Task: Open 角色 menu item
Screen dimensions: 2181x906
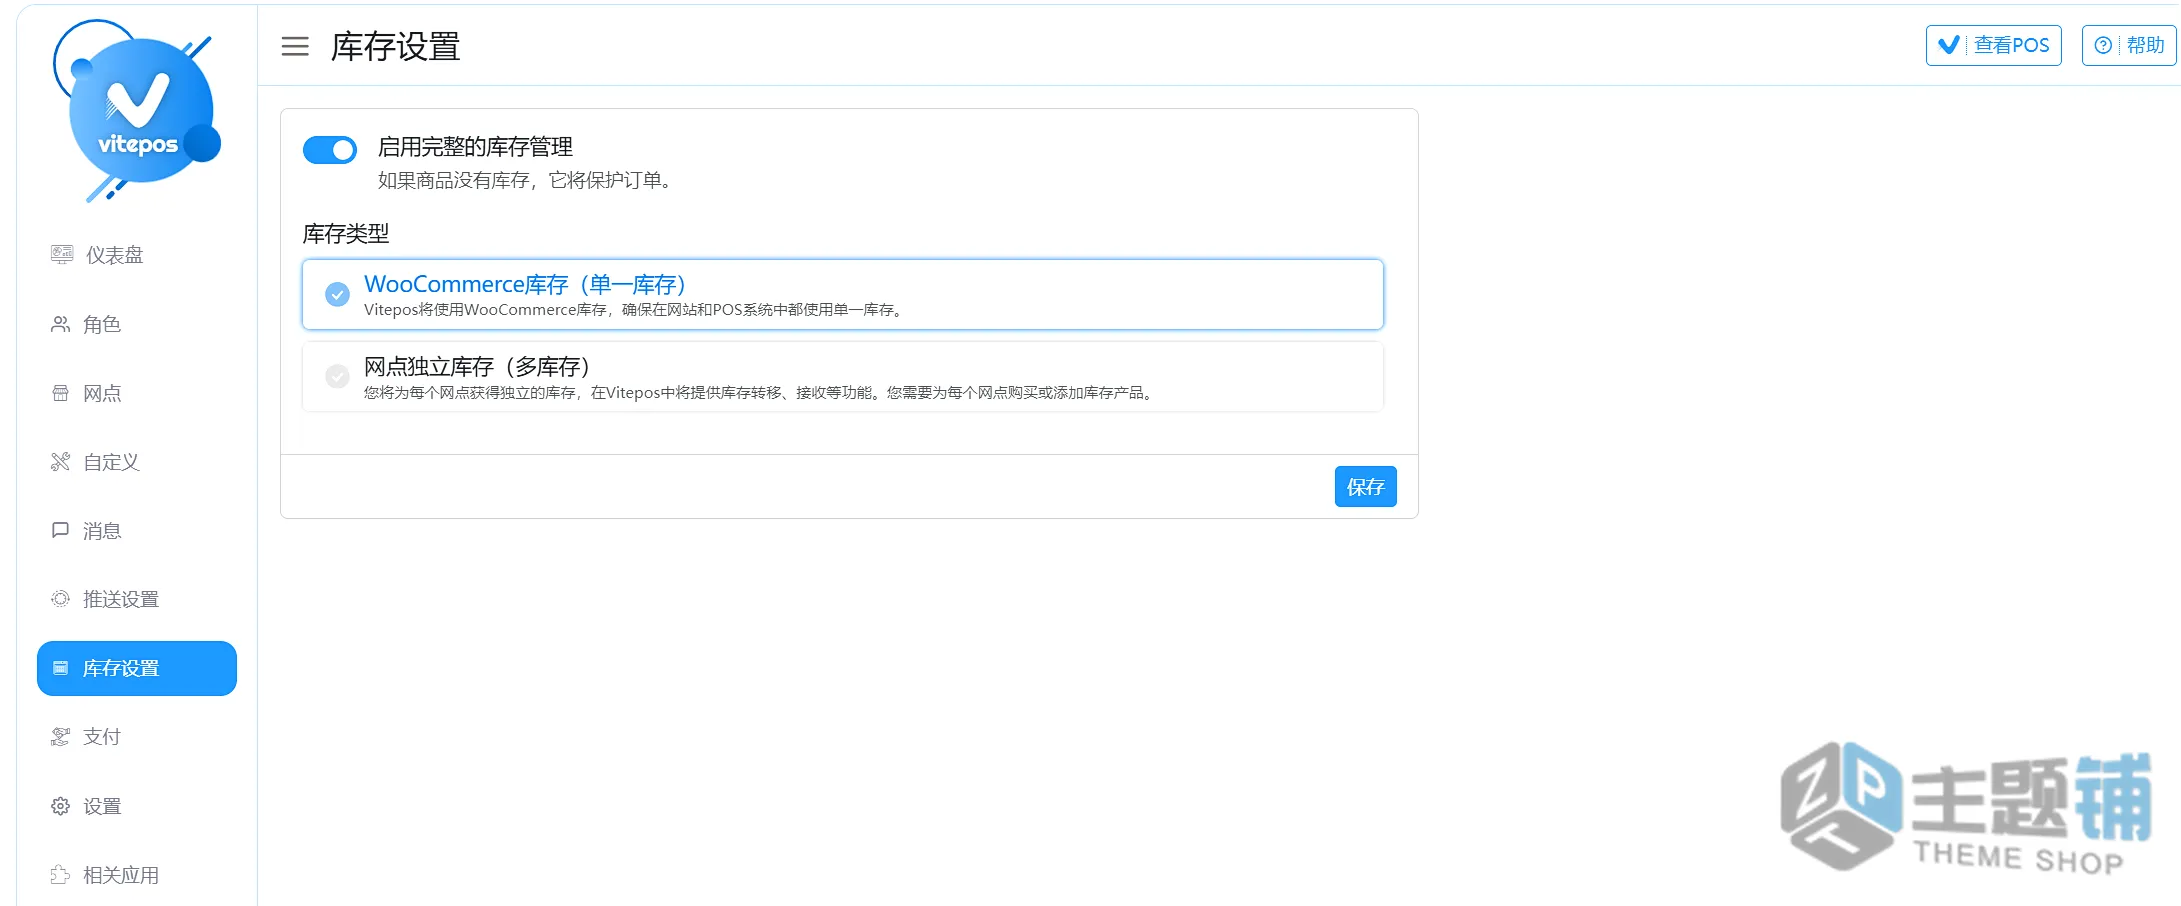Action: (137, 324)
